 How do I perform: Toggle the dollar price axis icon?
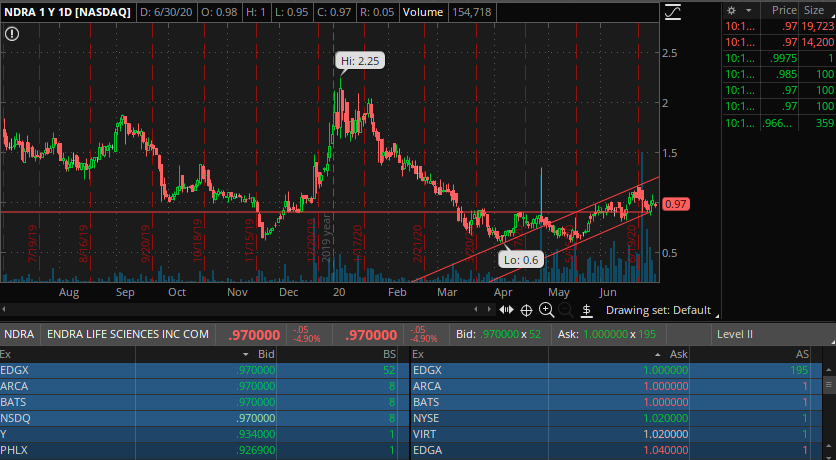pos(586,310)
